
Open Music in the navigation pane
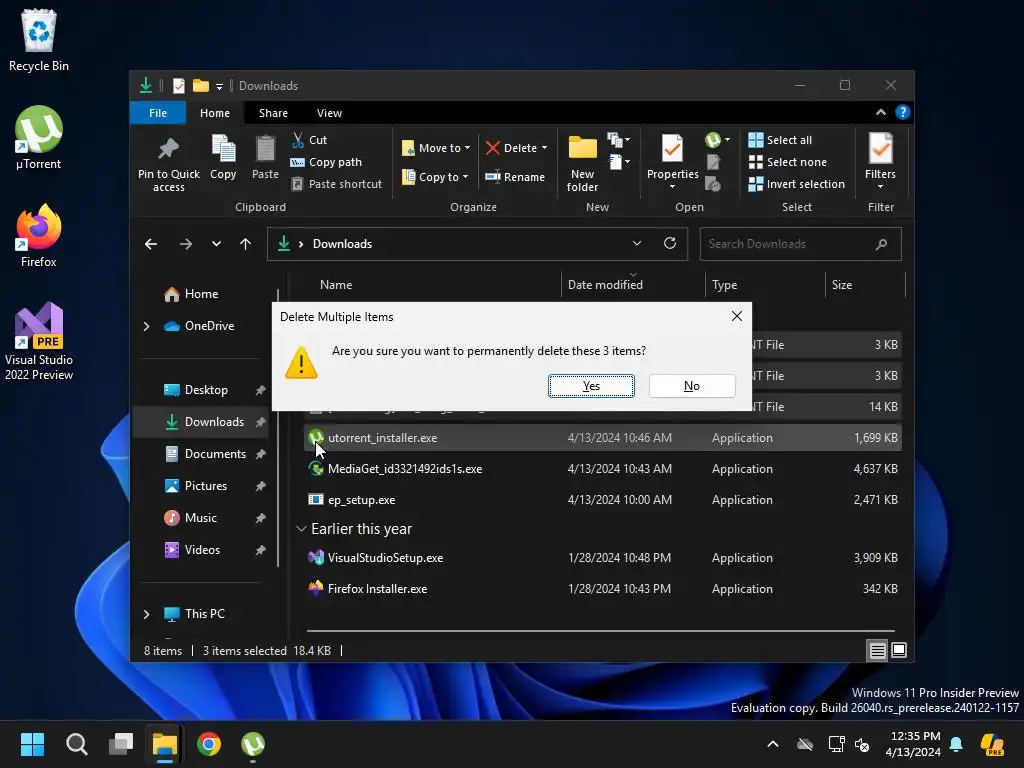(200, 518)
